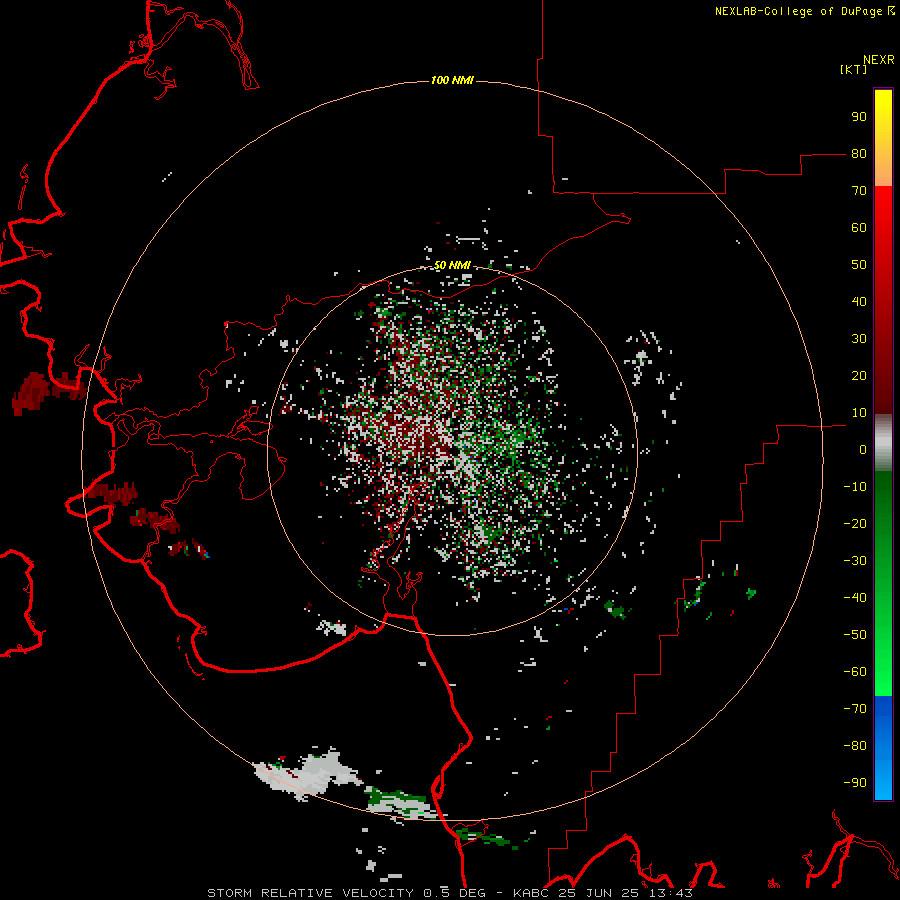Click the 60 value on velocity scale

pos(859,228)
